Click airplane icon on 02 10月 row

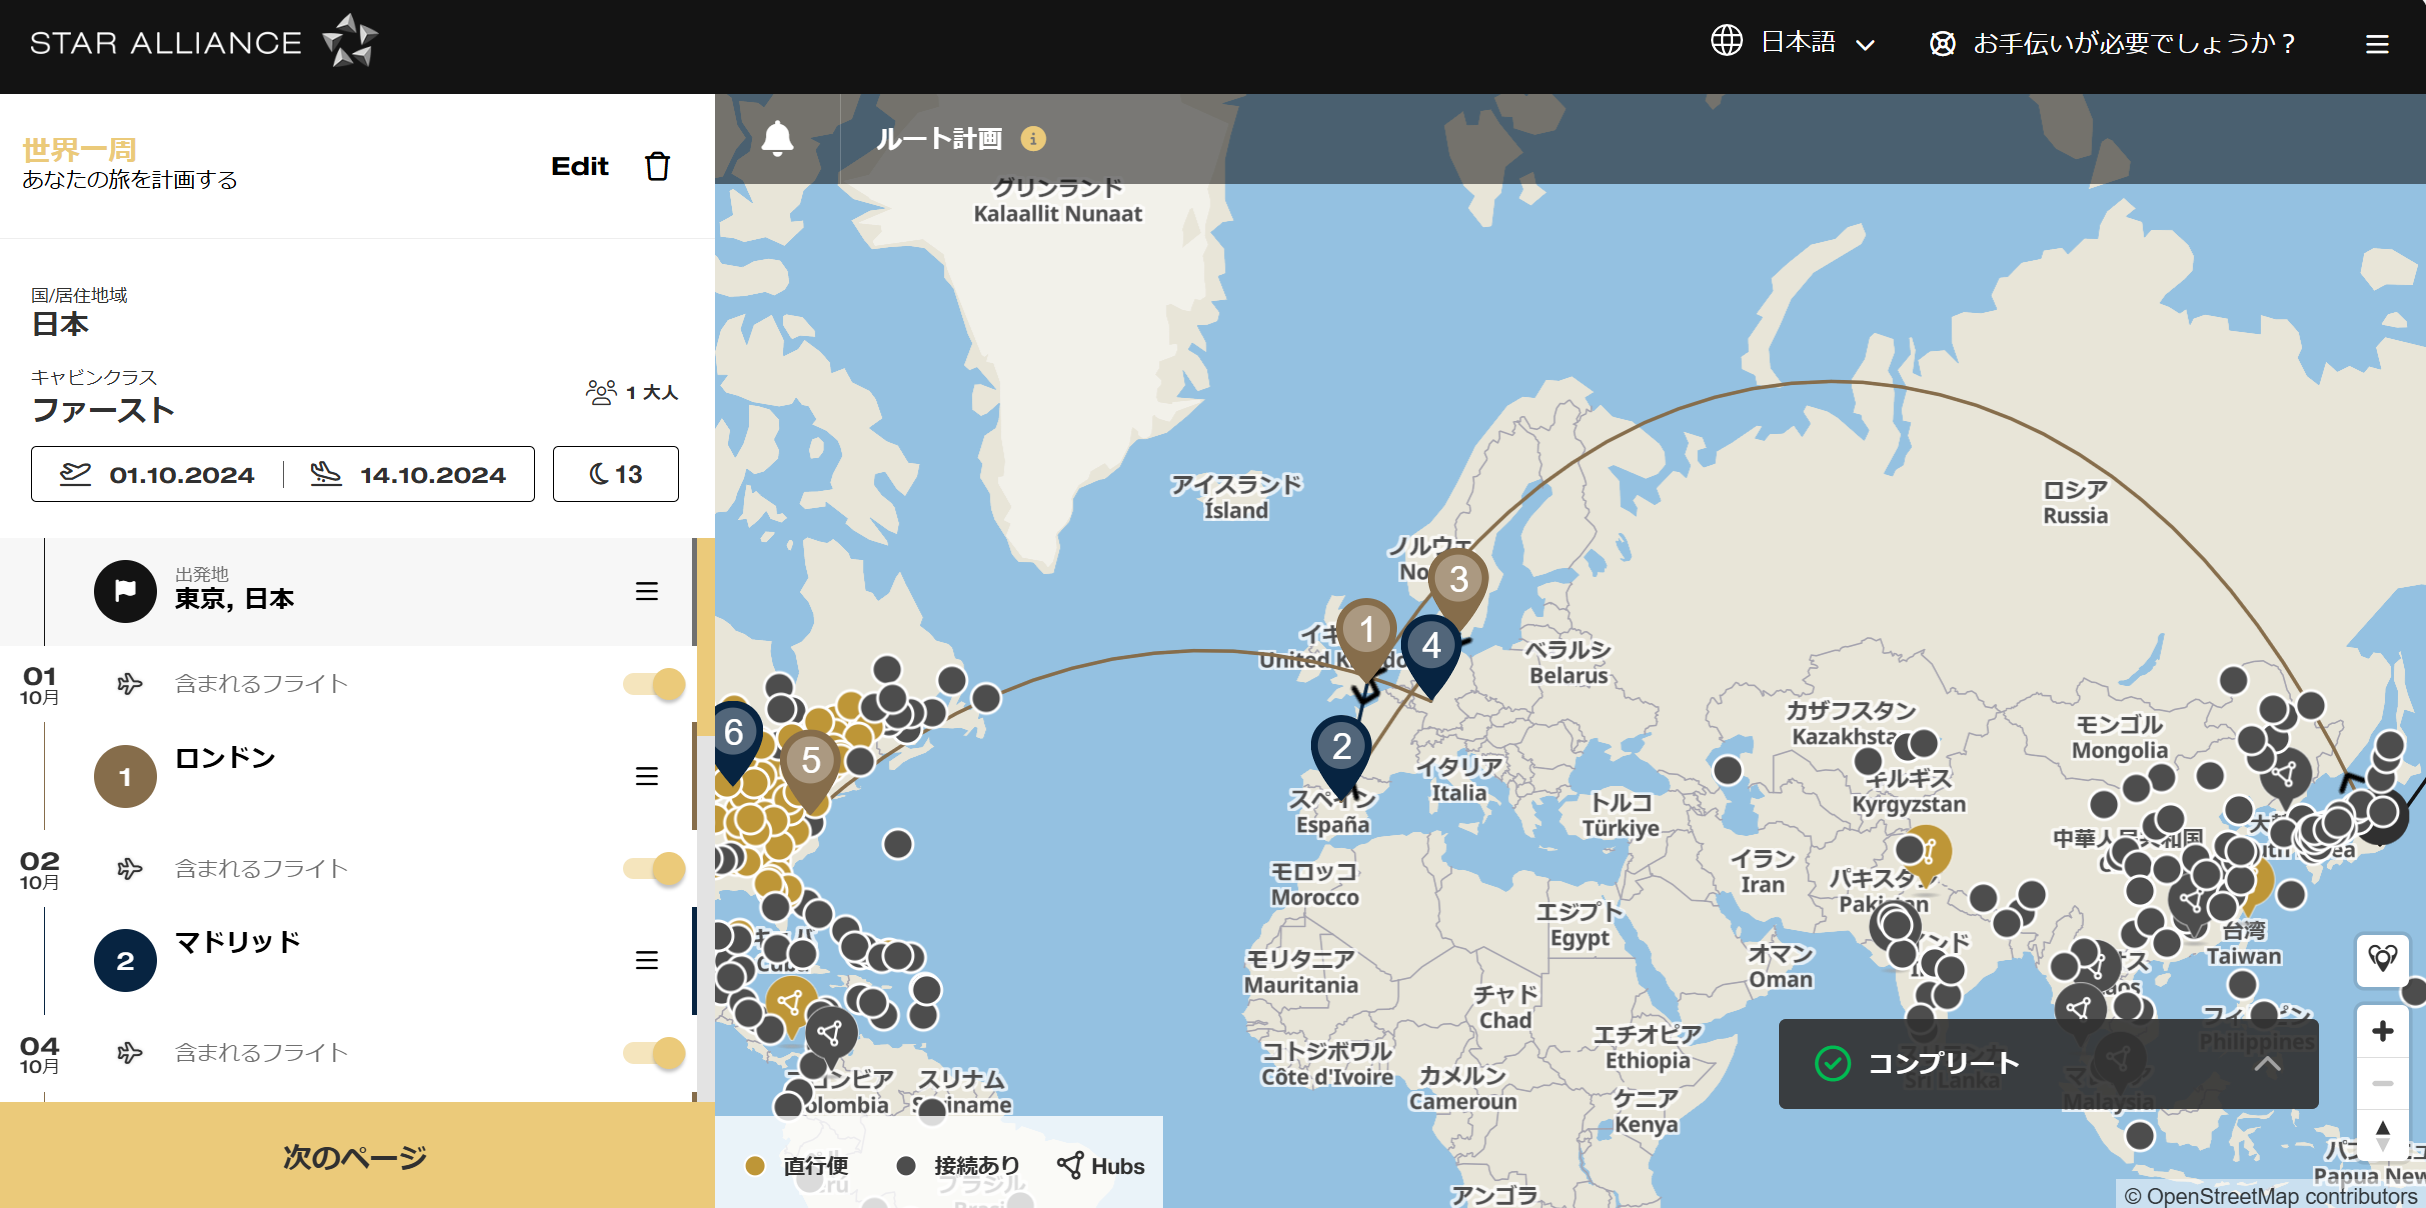(x=129, y=868)
